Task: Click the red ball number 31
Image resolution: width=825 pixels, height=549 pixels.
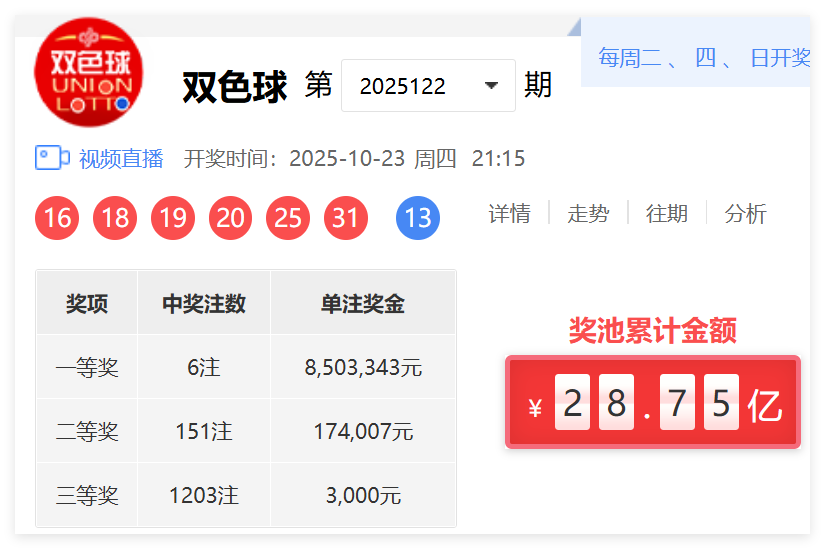Action: click(346, 218)
